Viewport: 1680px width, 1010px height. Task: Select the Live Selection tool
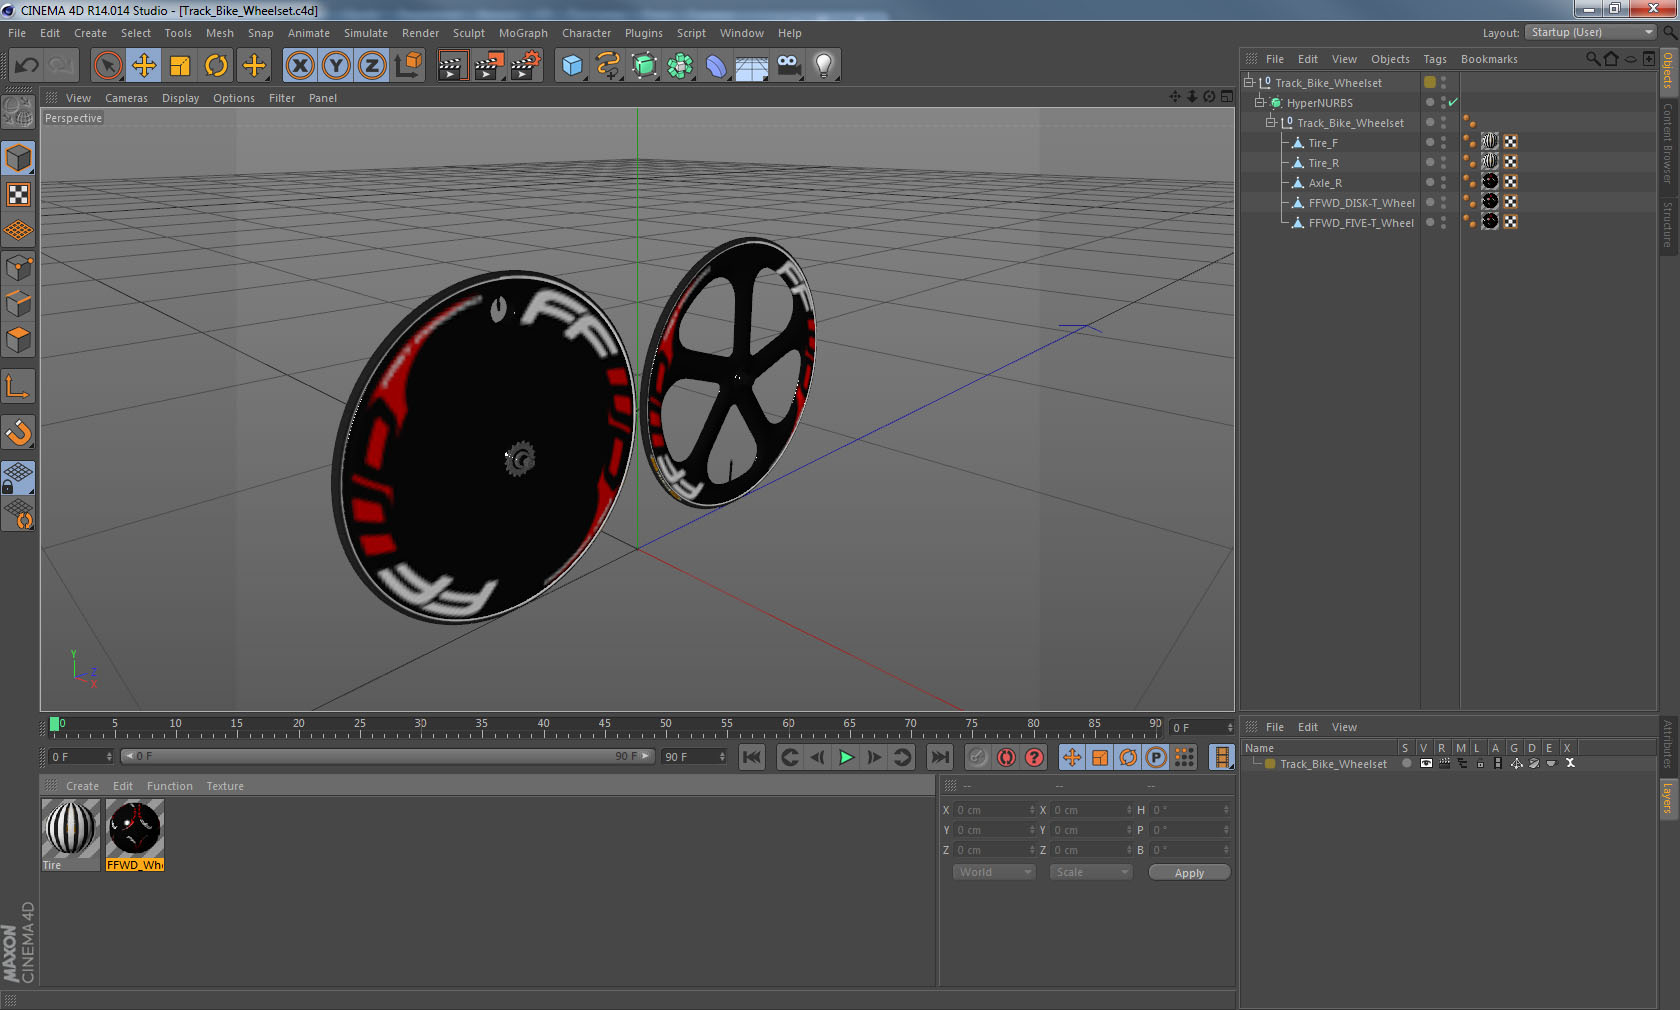tap(107, 66)
